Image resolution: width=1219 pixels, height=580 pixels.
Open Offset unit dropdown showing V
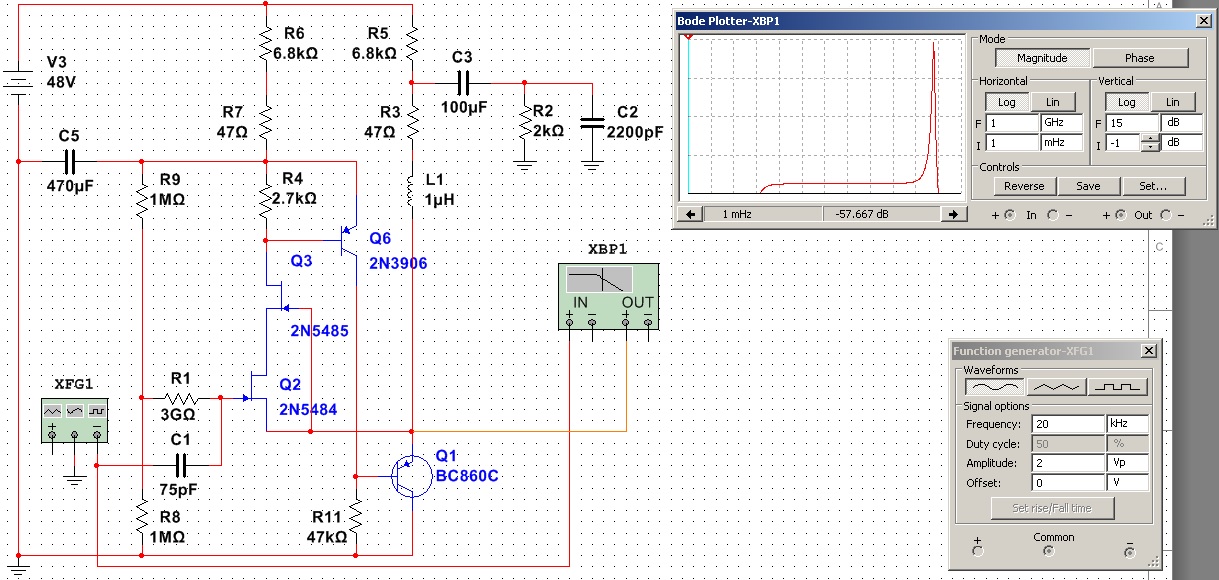click(1127, 482)
